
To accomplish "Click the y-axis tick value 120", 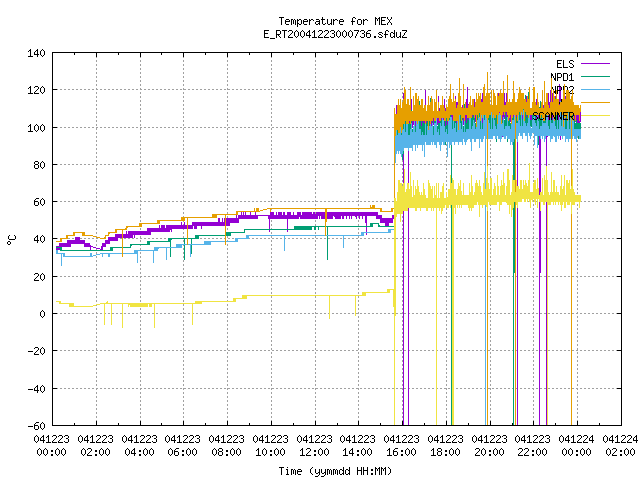I will 36,90.
